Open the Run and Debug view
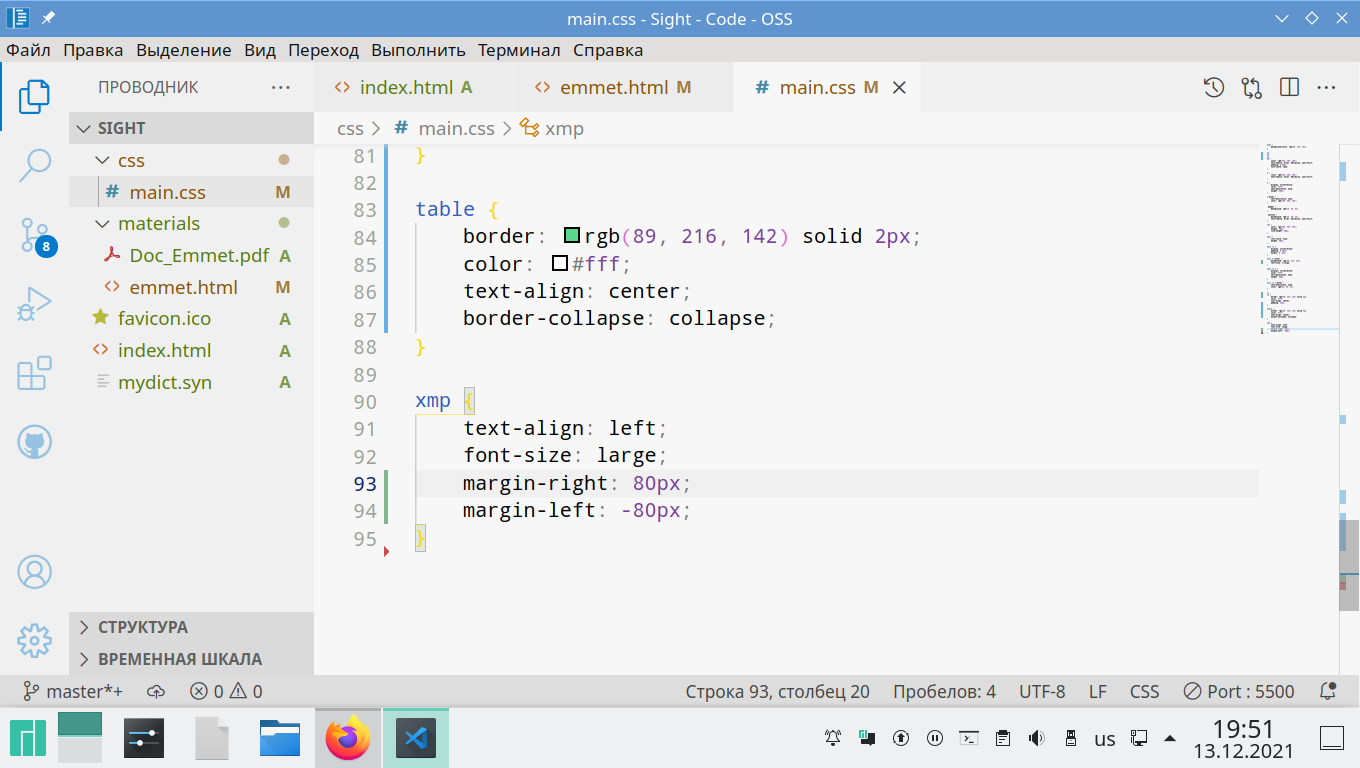1360x768 pixels. 34,304
